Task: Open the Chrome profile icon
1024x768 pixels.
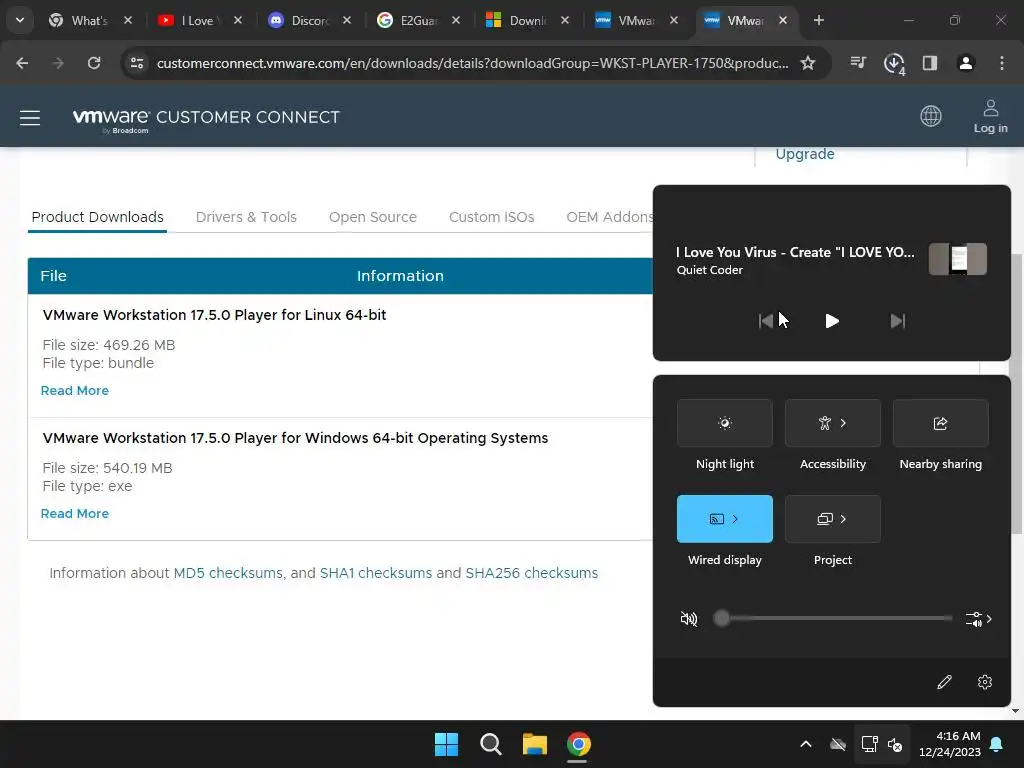Action: pyautogui.click(x=966, y=63)
